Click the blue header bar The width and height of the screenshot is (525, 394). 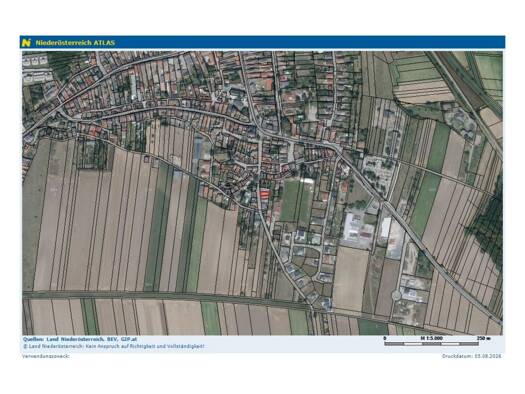pyautogui.click(x=262, y=42)
